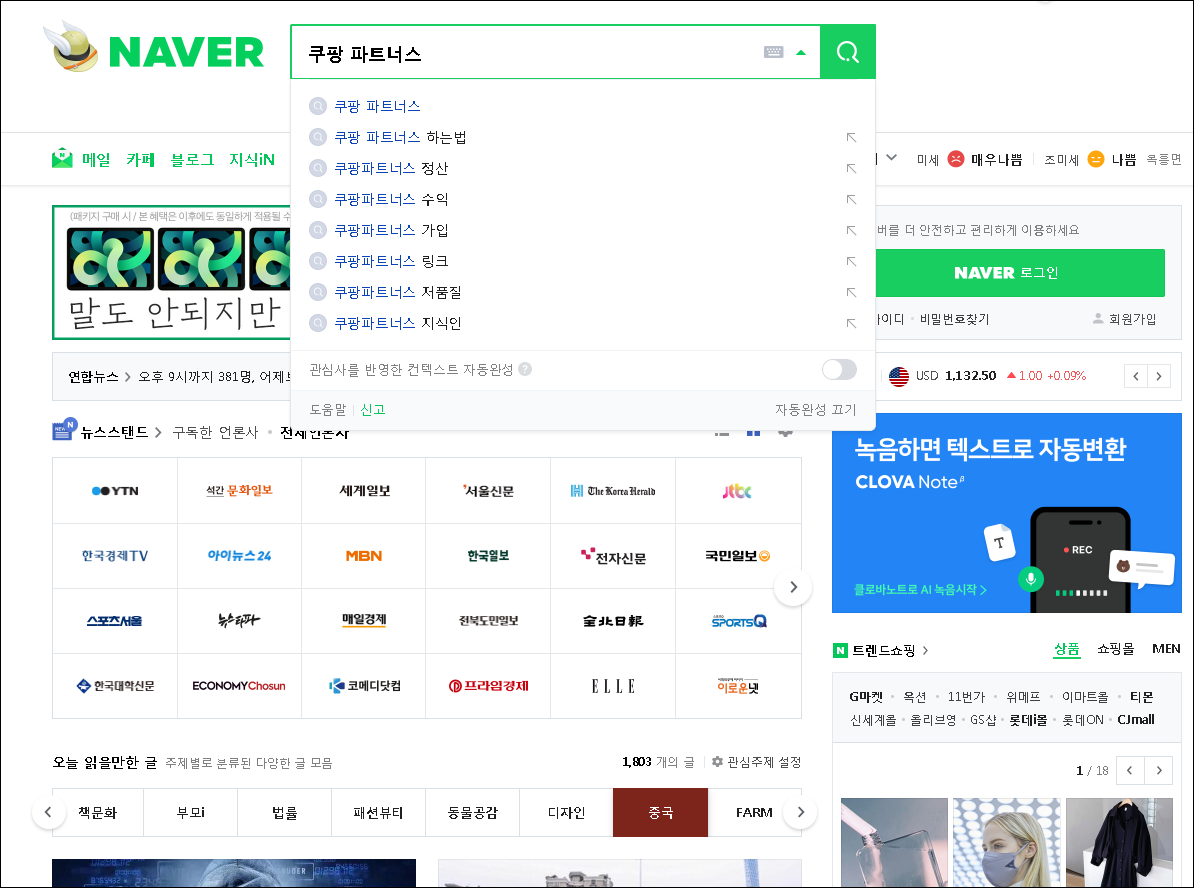Click 자동완성 끄기

point(816,410)
